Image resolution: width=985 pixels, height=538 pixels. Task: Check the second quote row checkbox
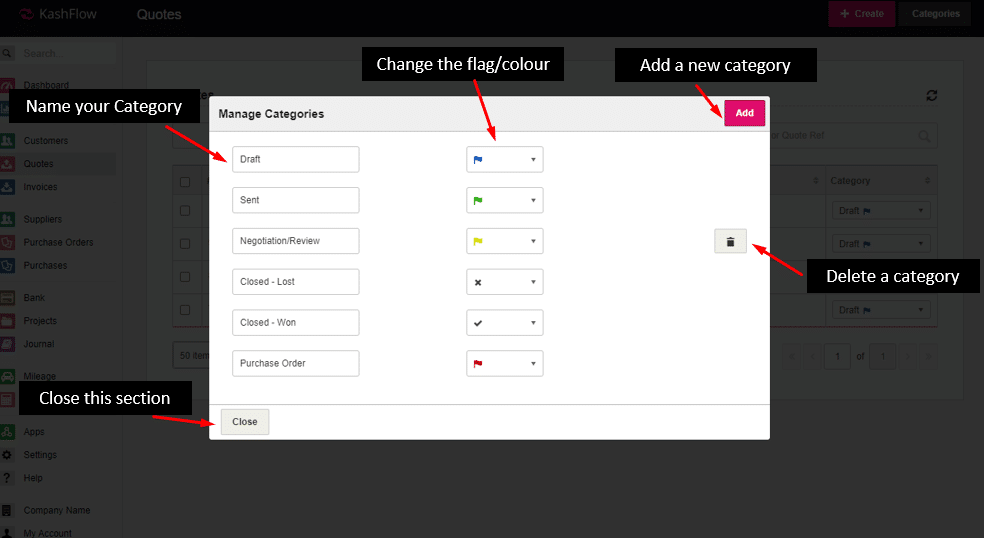point(185,244)
